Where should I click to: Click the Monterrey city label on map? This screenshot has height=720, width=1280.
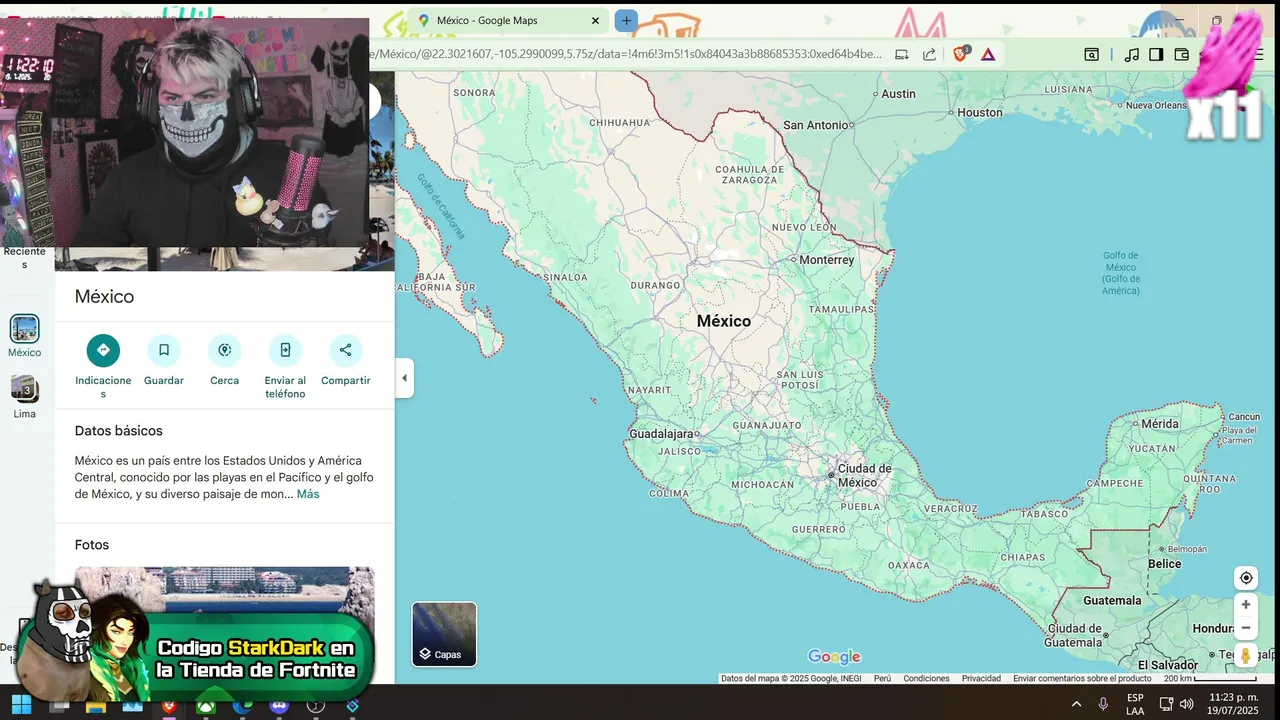(827, 260)
